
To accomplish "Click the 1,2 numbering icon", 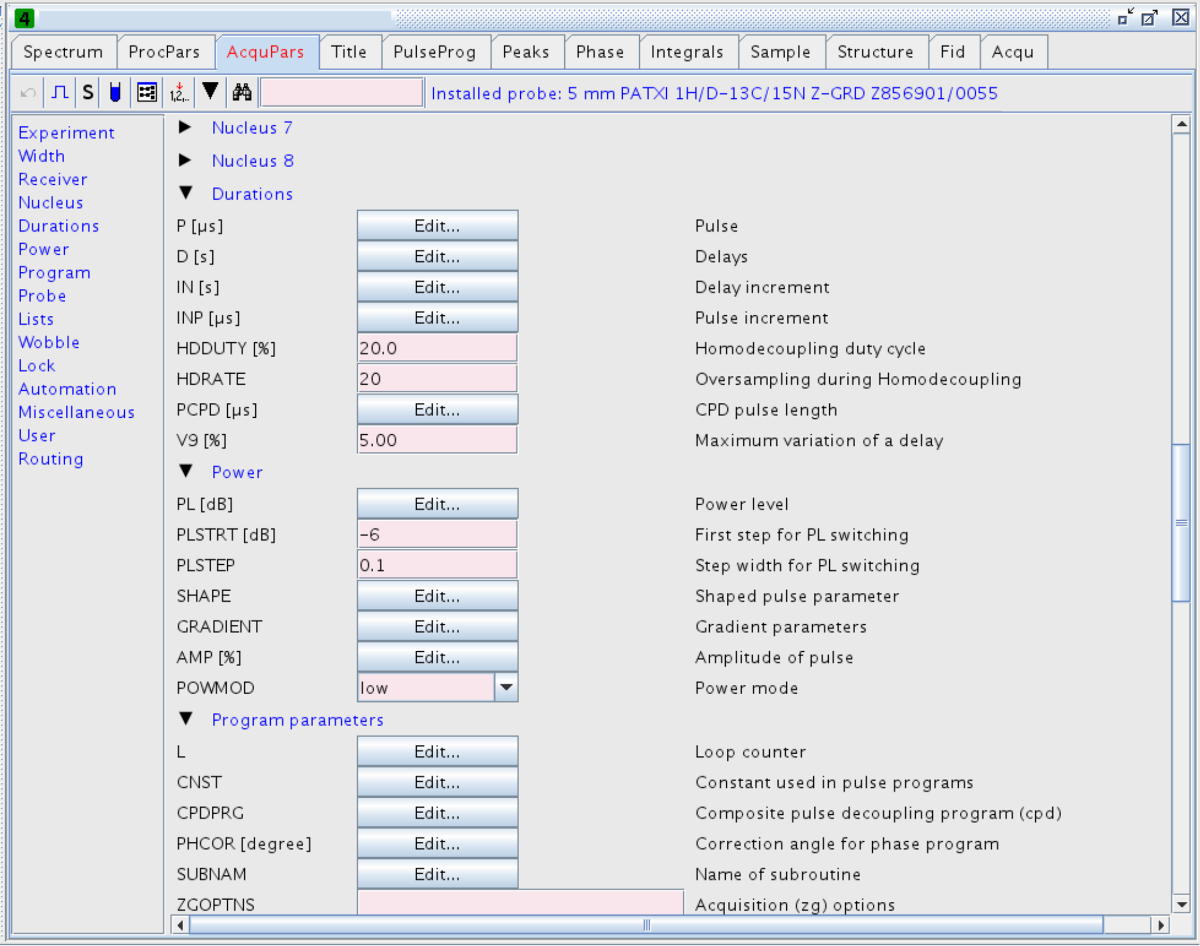I will point(178,93).
